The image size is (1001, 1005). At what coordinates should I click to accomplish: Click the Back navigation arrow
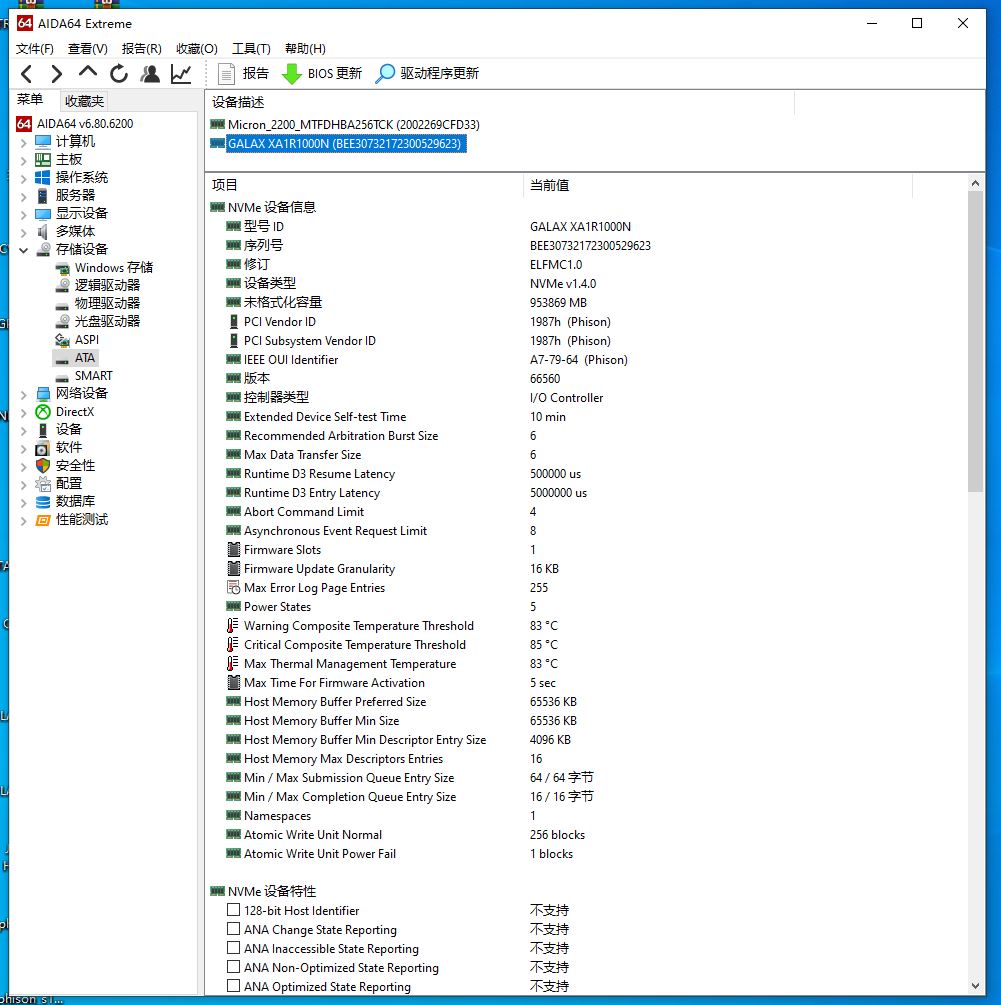27,73
